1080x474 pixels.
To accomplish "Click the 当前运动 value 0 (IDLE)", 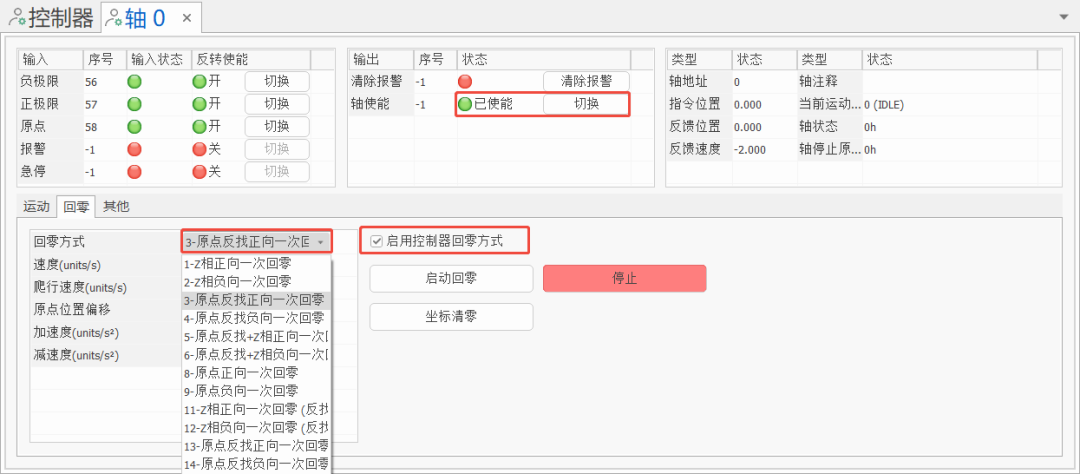I will pos(884,105).
